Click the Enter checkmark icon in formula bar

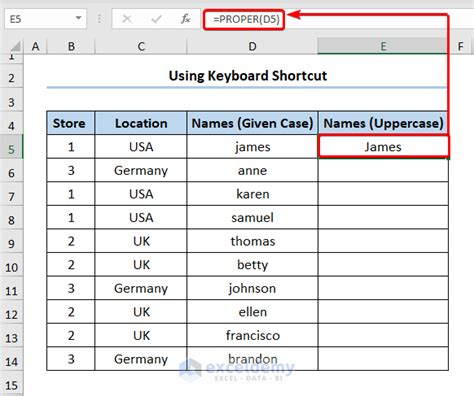point(156,19)
